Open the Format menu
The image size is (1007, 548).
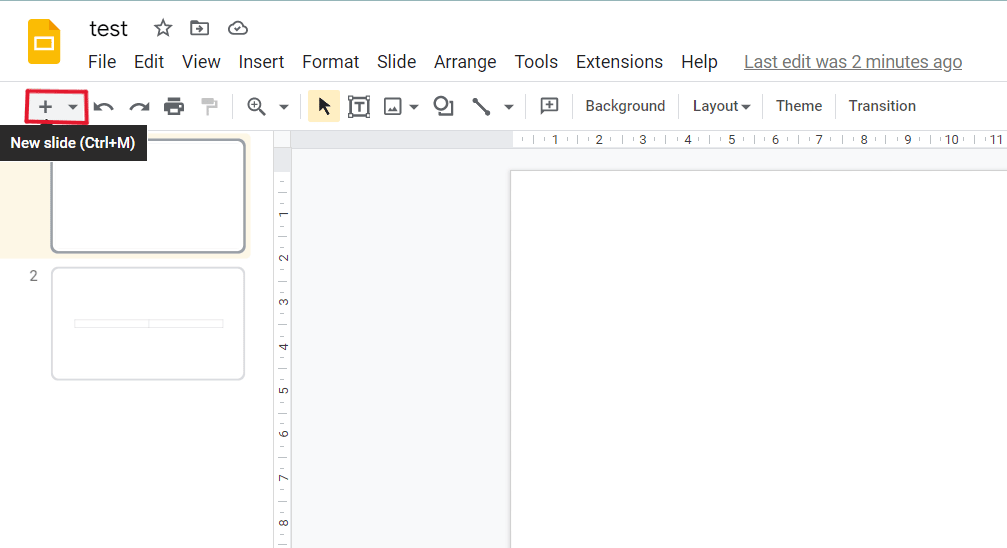pyautogui.click(x=330, y=62)
